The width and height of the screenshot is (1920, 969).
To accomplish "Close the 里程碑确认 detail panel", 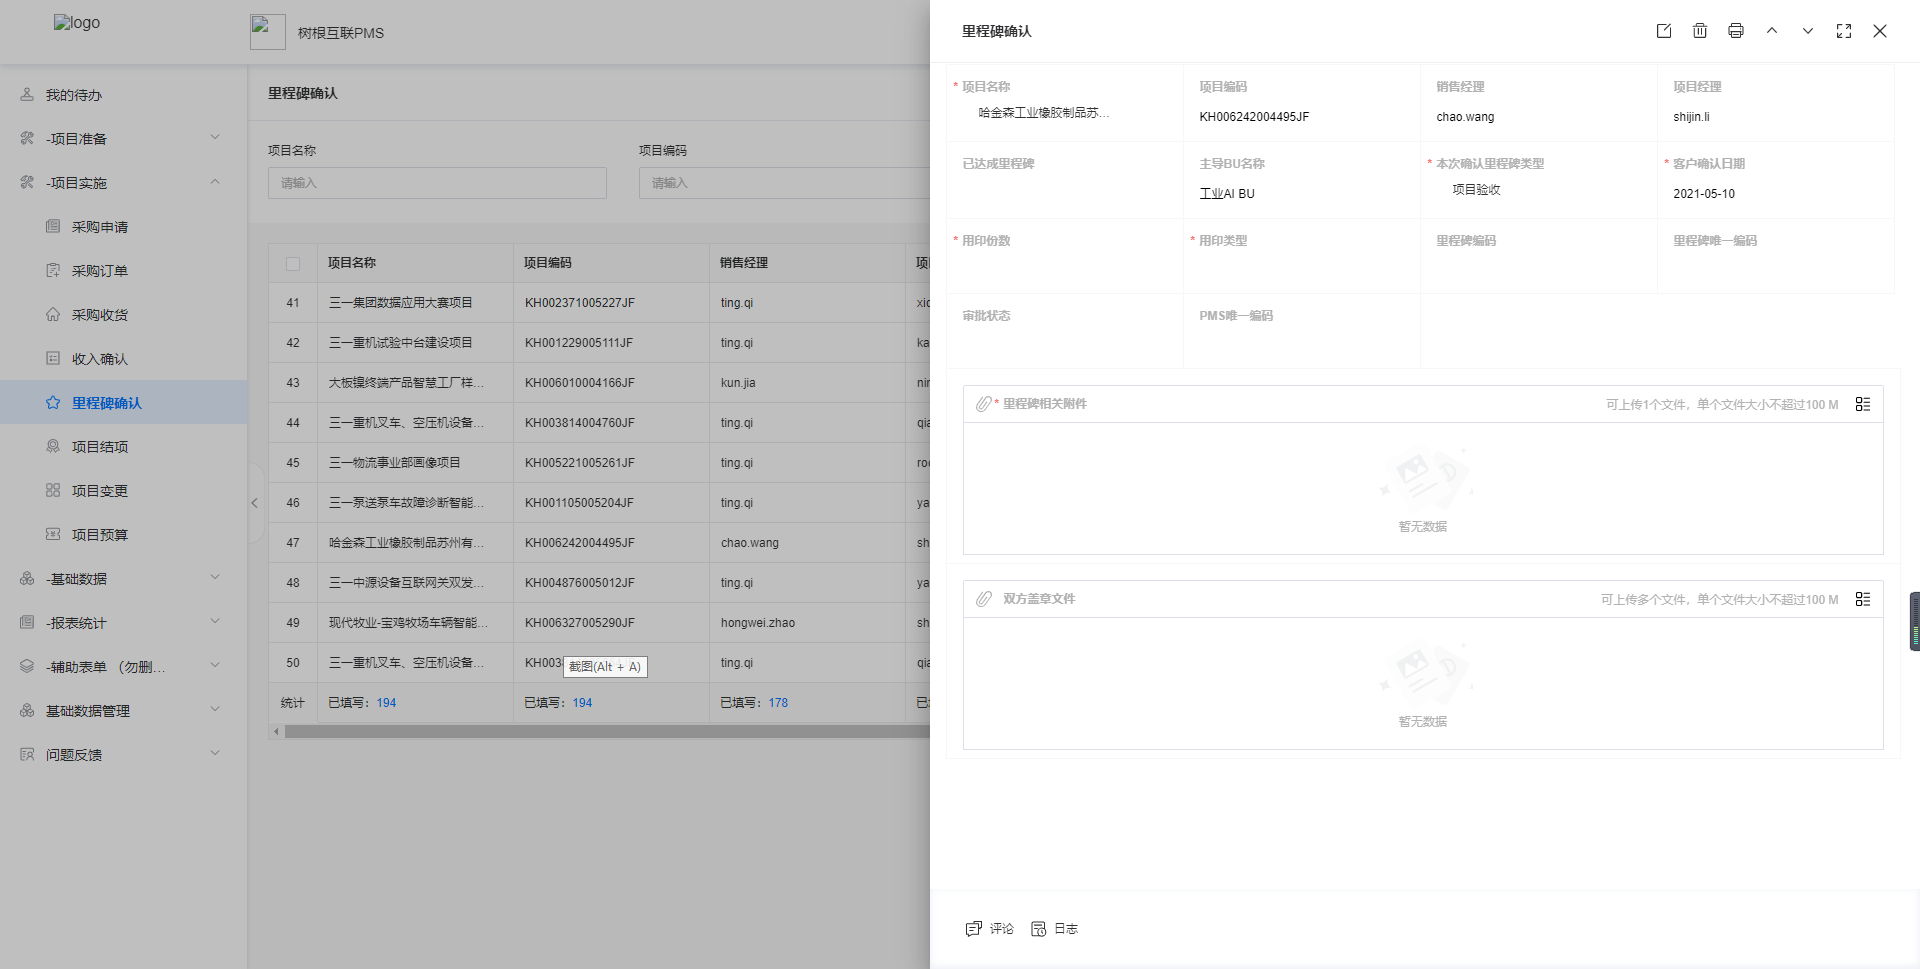I will pyautogui.click(x=1880, y=31).
